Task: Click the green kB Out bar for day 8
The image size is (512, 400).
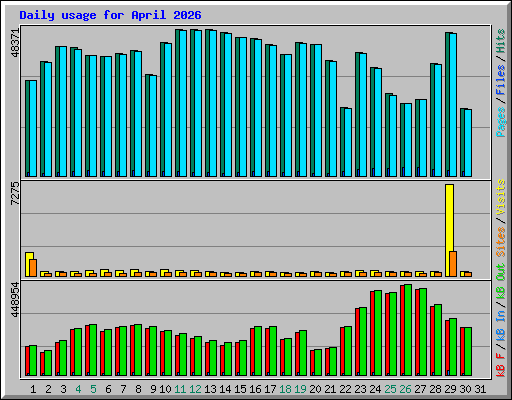Action: click(138, 350)
